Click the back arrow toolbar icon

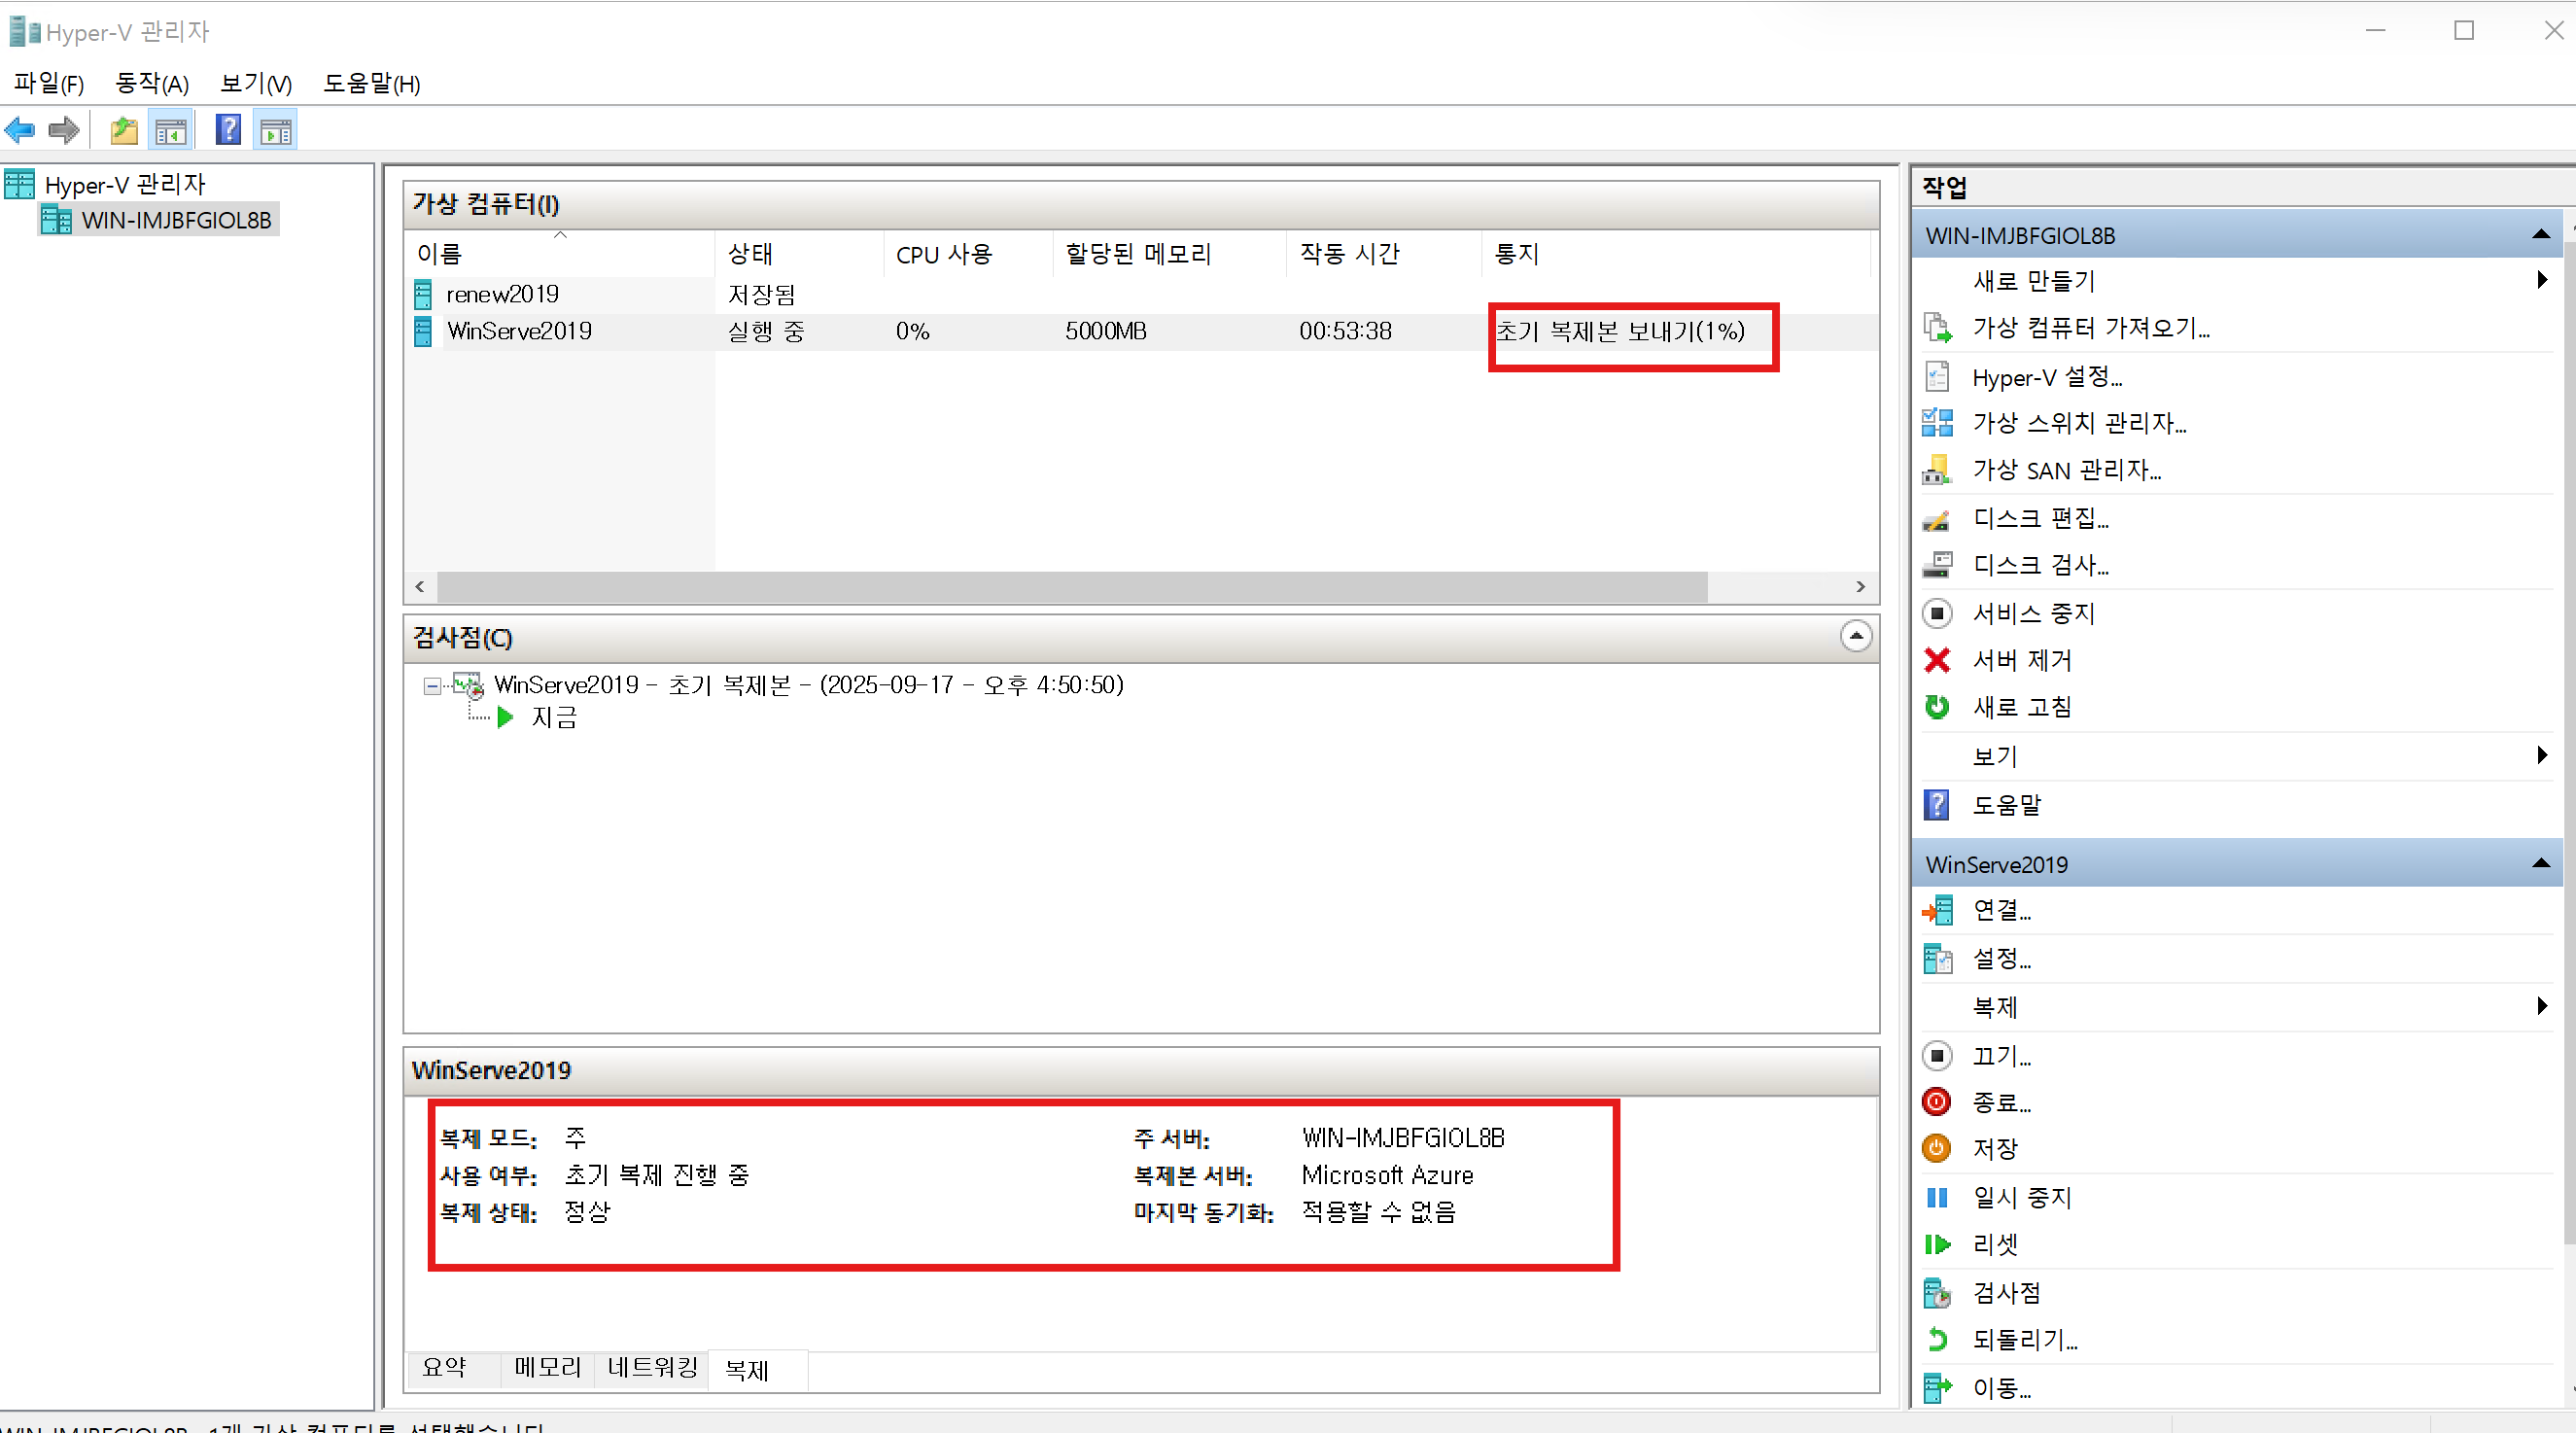(20, 130)
